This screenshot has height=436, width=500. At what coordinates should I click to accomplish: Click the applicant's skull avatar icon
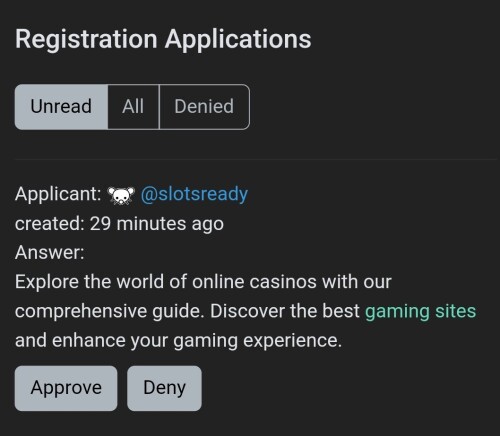[121, 195]
